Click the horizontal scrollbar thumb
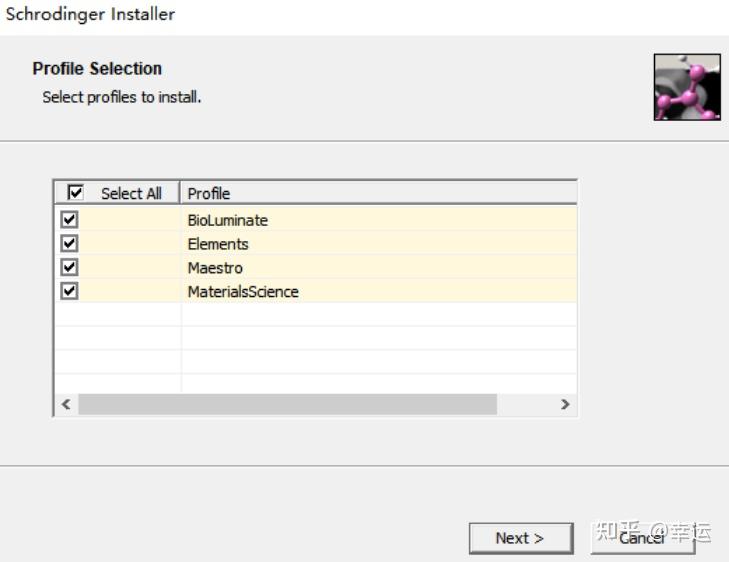 coord(287,404)
